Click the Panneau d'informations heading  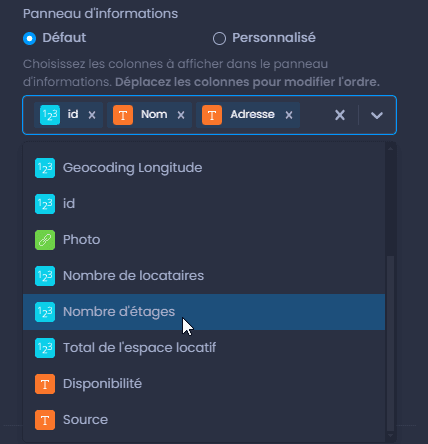[x=100, y=14]
